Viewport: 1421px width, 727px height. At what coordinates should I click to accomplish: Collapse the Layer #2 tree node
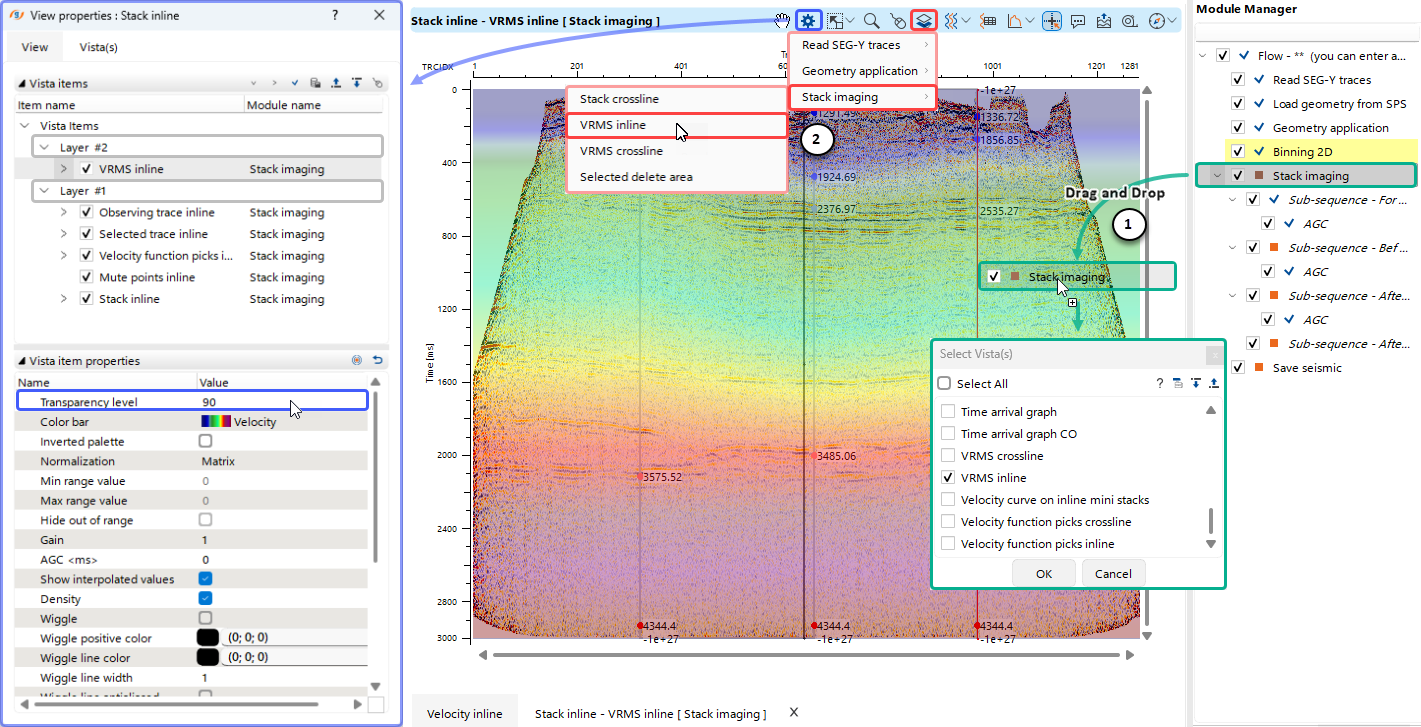tap(44, 147)
